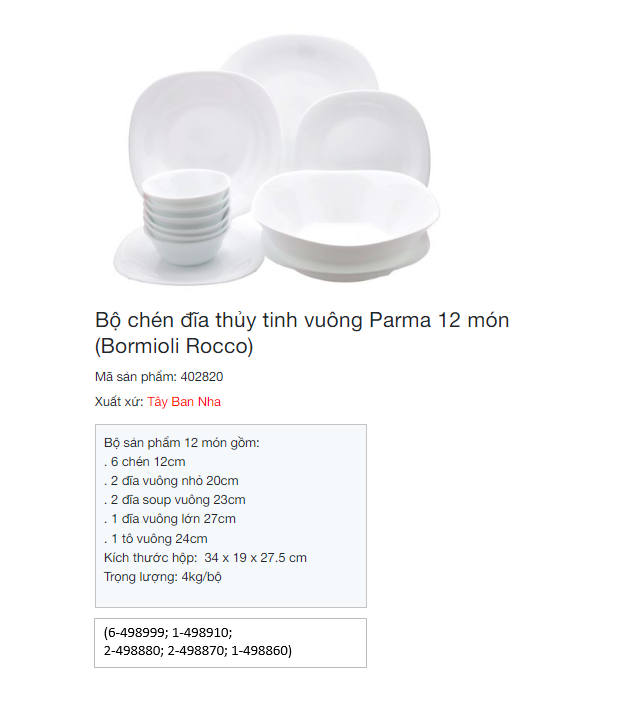This screenshot has width=637, height=711.
Task: Select the "2 đĩa vuông nhỏ 20cm" line
Action: [173, 480]
